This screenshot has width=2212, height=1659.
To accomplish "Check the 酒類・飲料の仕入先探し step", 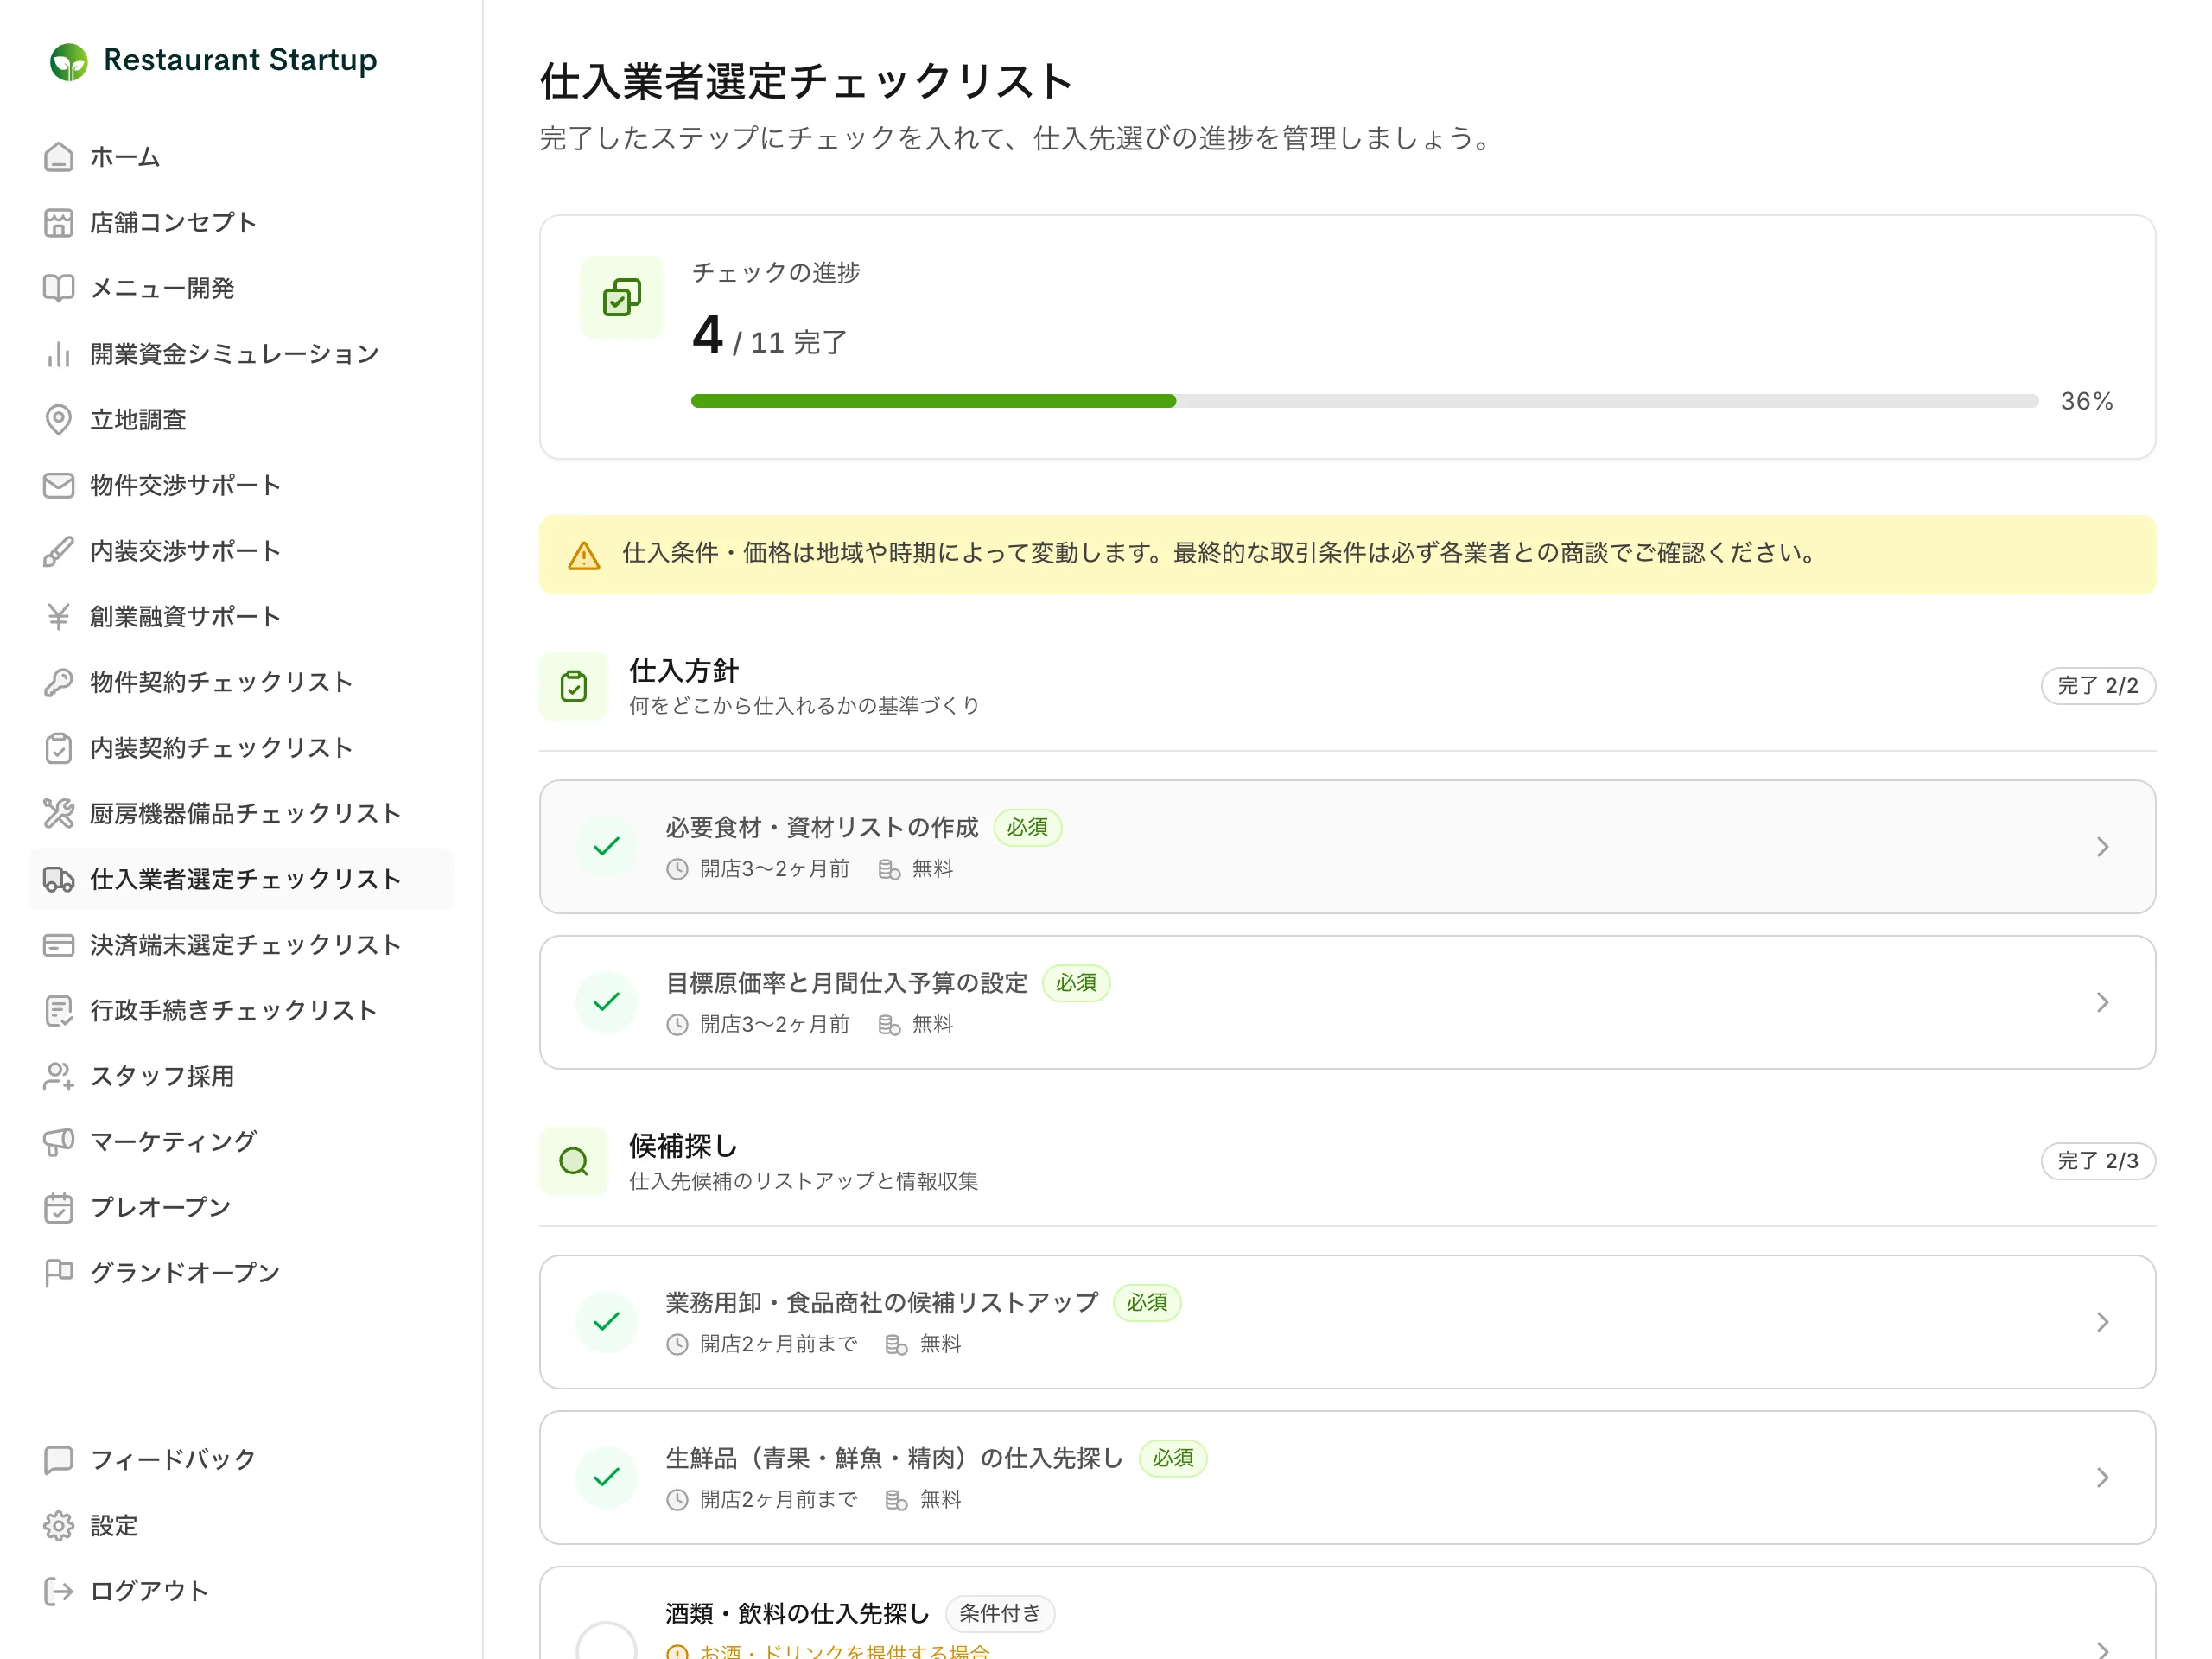I will [x=607, y=1643].
